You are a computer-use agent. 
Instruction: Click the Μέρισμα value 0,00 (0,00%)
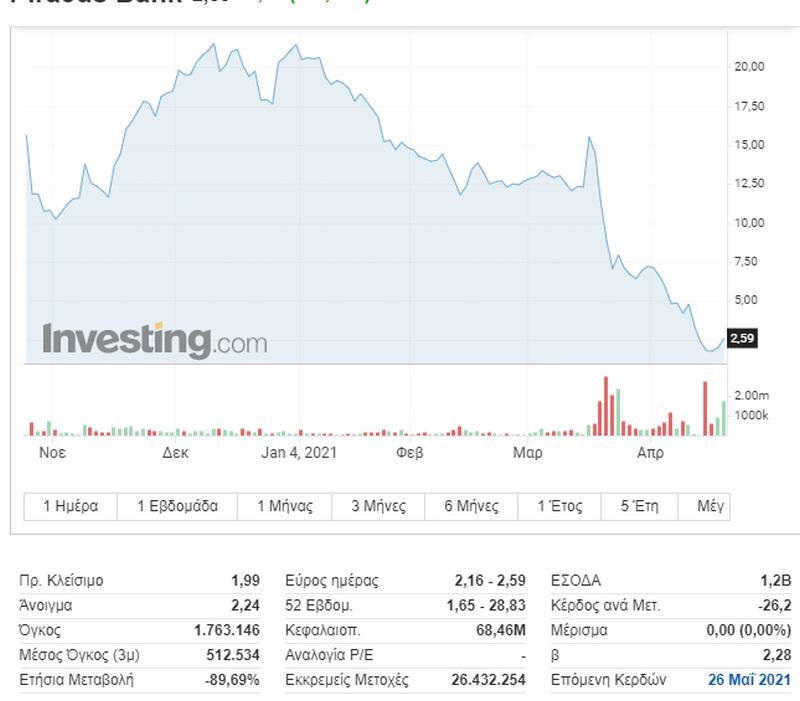pos(748,630)
